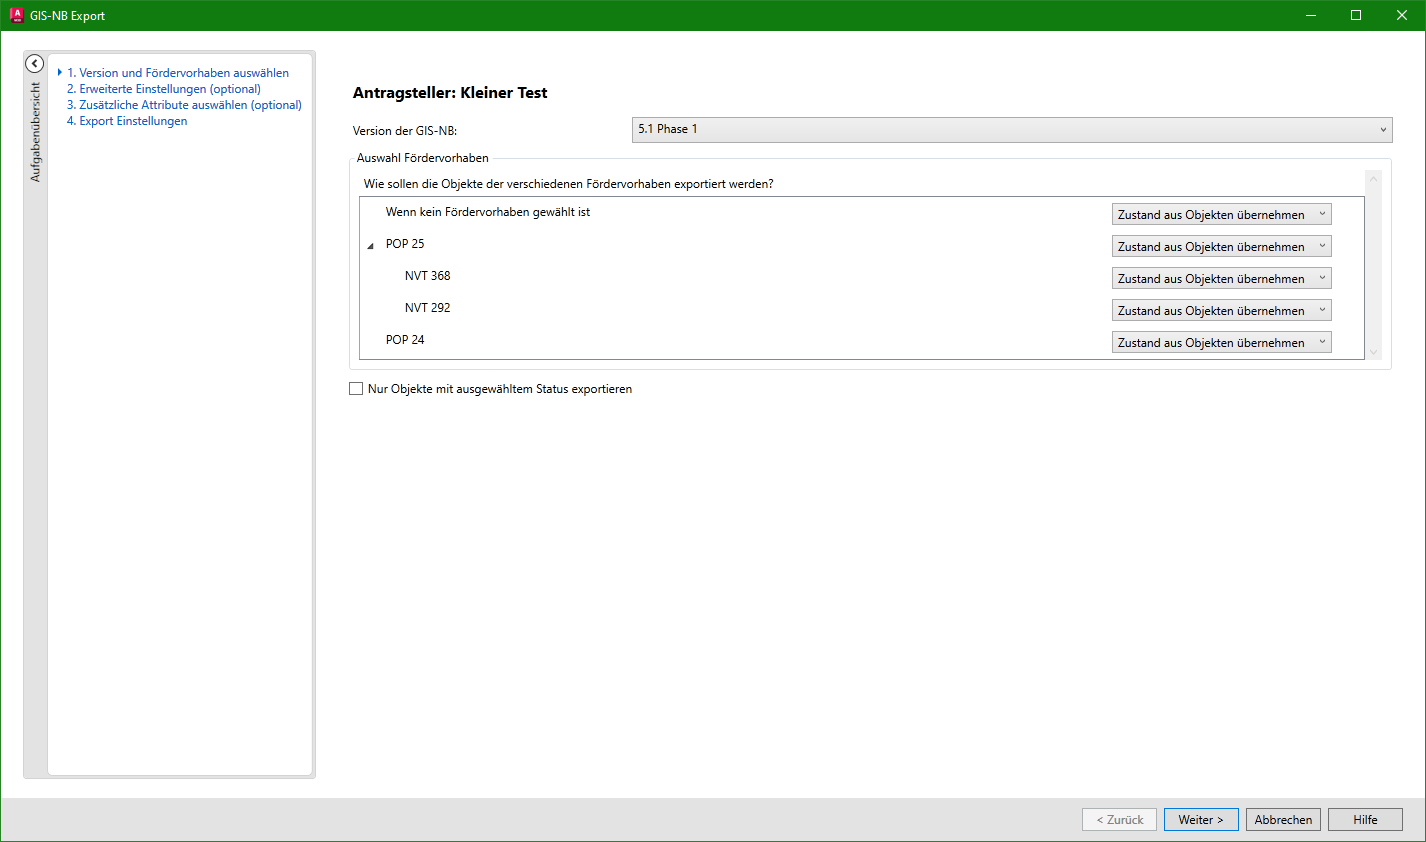Open help with the 'Hilfe' button
Screen dimensions: 1426x842
click(1365, 820)
